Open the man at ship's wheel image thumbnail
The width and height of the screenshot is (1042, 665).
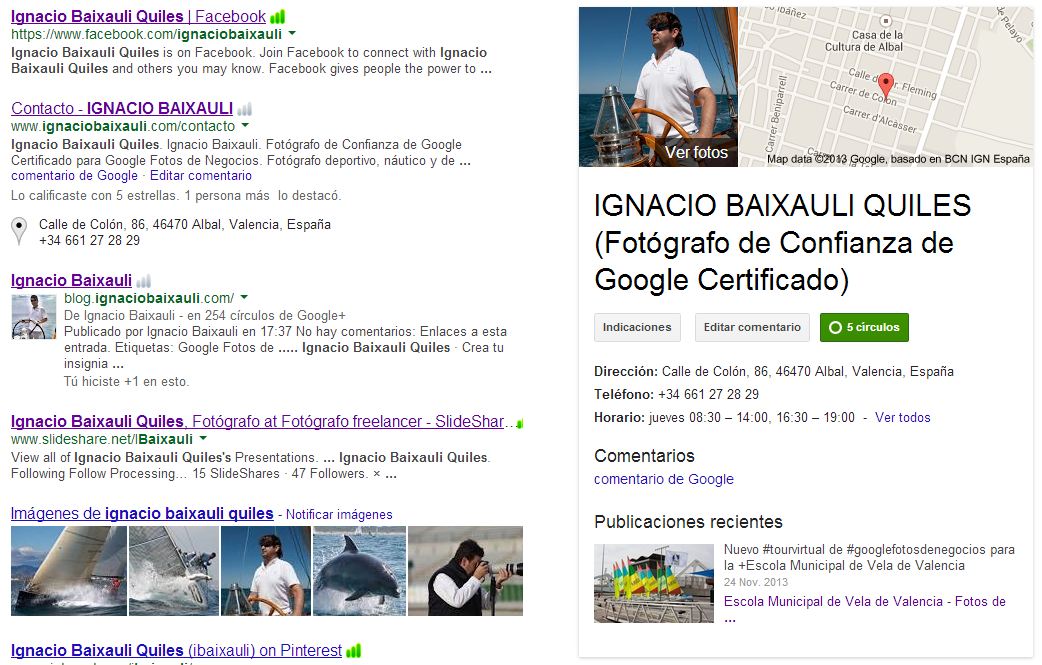point(266,571)
